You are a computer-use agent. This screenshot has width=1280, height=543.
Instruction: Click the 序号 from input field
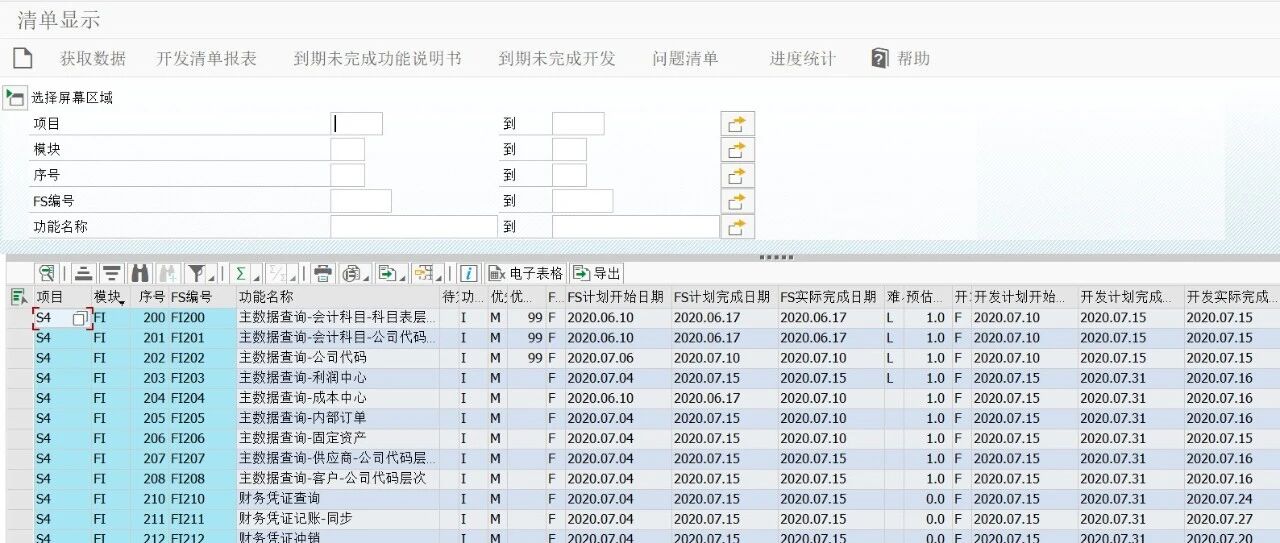347,176
